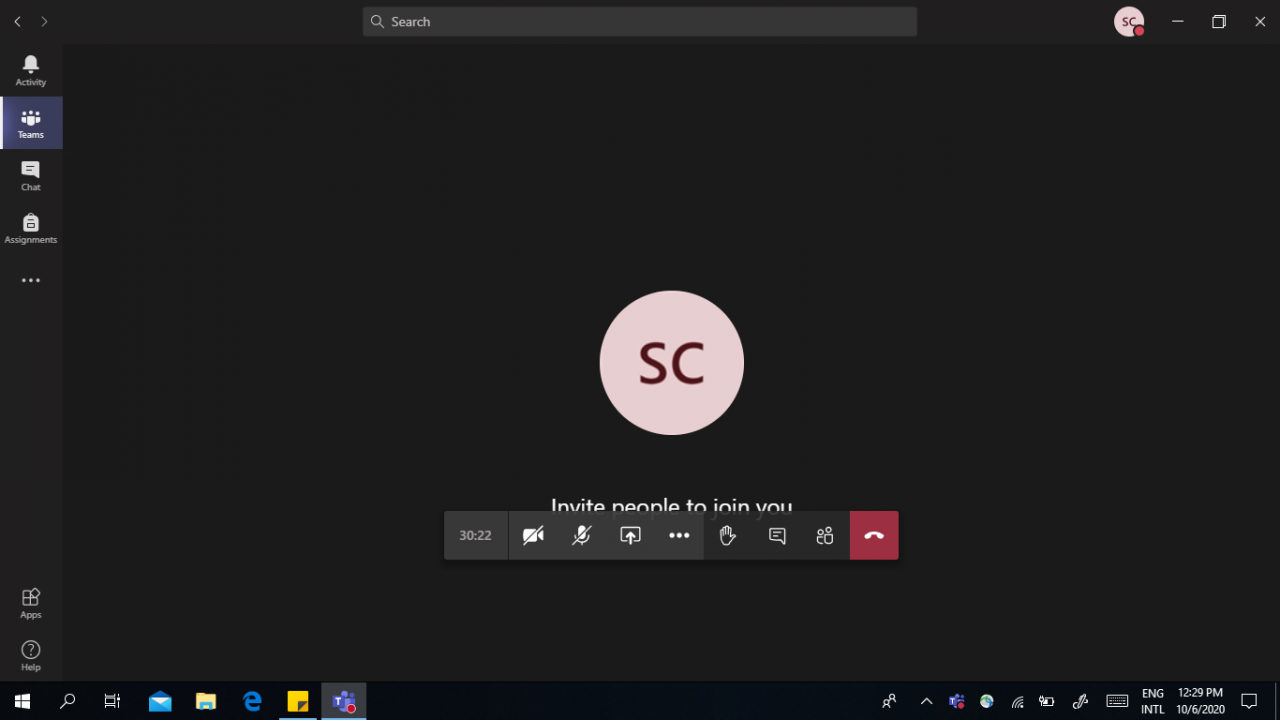
Task: Show more apps via sidebar ellipsis
Action: coord(31,281)
